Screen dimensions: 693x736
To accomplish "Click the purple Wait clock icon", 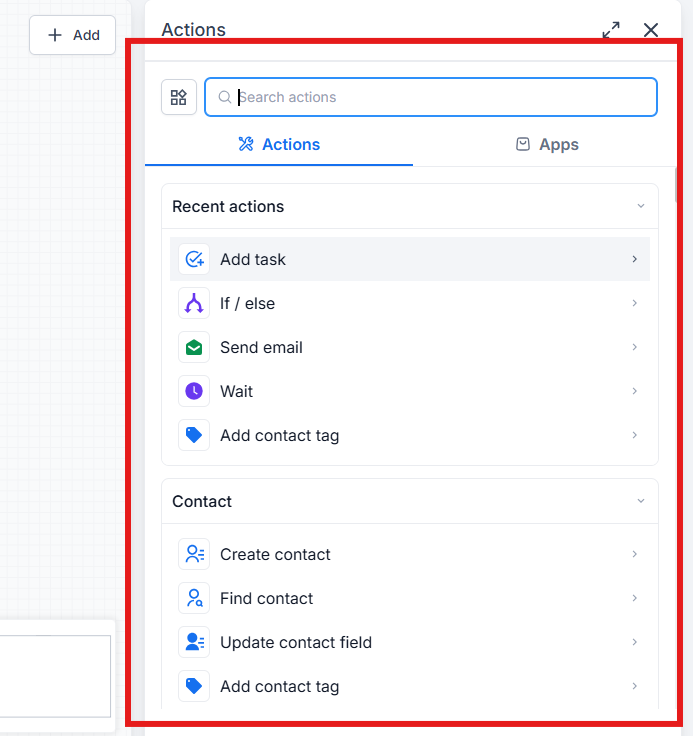I will coord(194,391).
